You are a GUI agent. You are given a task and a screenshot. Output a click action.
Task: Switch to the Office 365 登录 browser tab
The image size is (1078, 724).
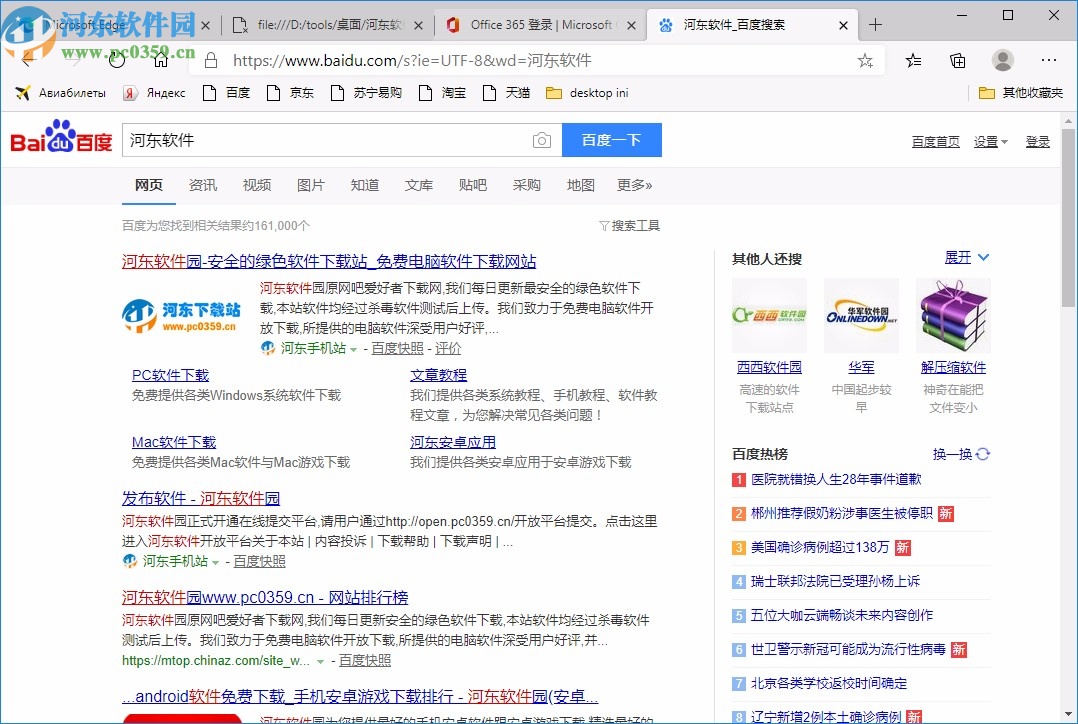click(538, 26)
